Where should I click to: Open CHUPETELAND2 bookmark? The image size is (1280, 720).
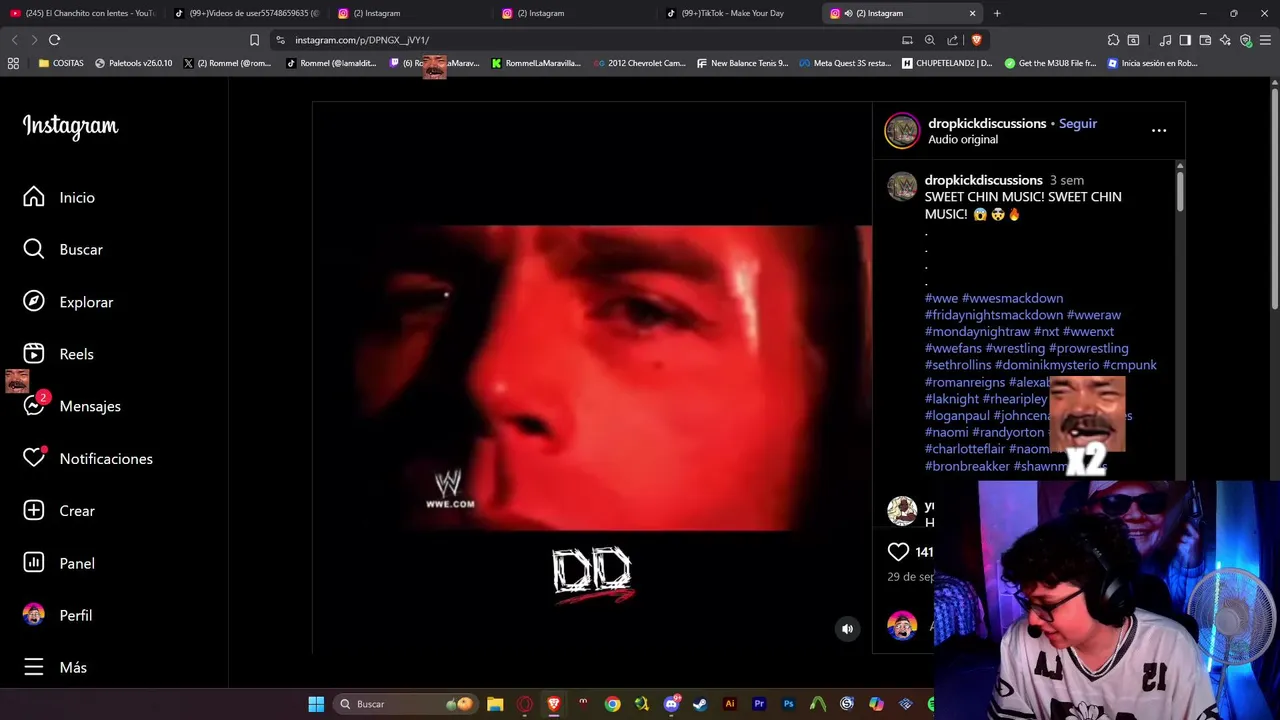click(x=947, y=63)
